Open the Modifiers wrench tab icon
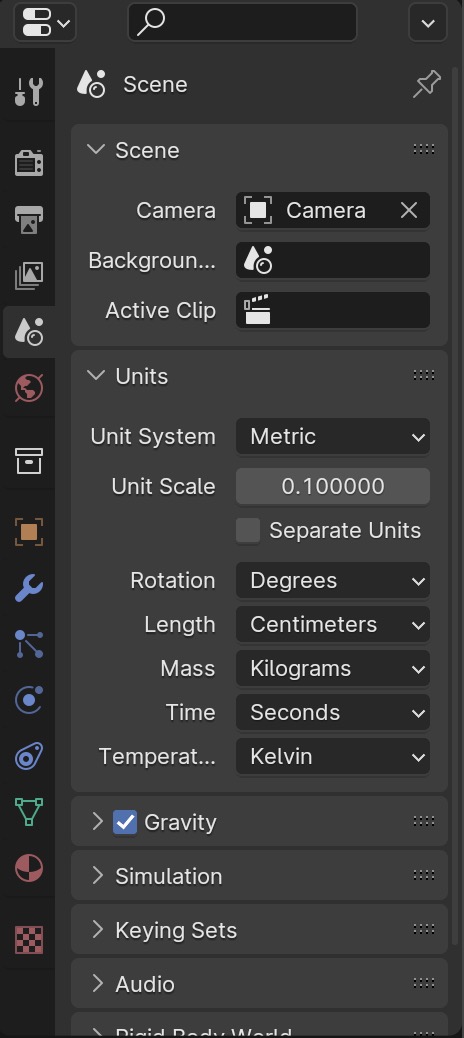464x1038 pixels. [x=28, y=588]
